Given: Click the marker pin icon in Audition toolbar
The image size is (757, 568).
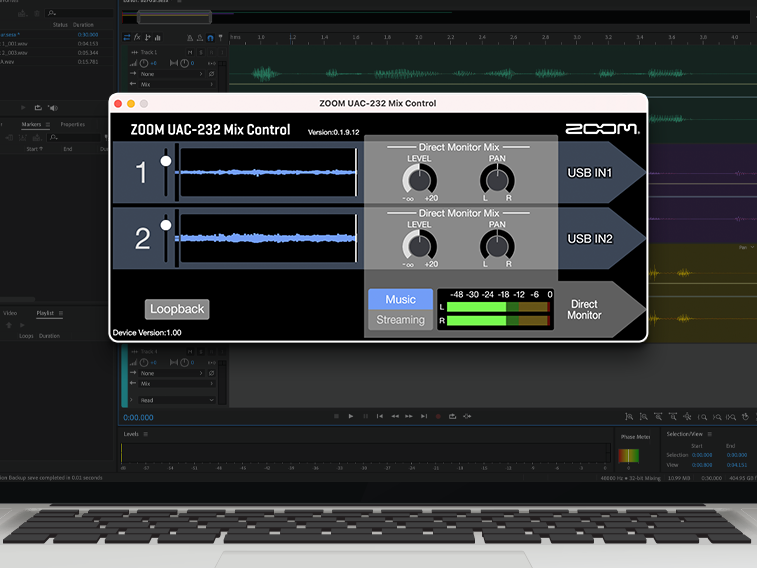Looking at the screenshot, I should click(x=221, y=38).
